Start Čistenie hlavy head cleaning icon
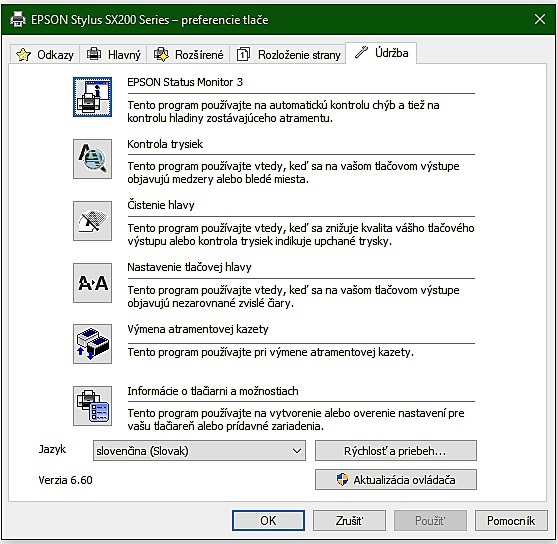The image size is (558, 544). pos(93,221)
